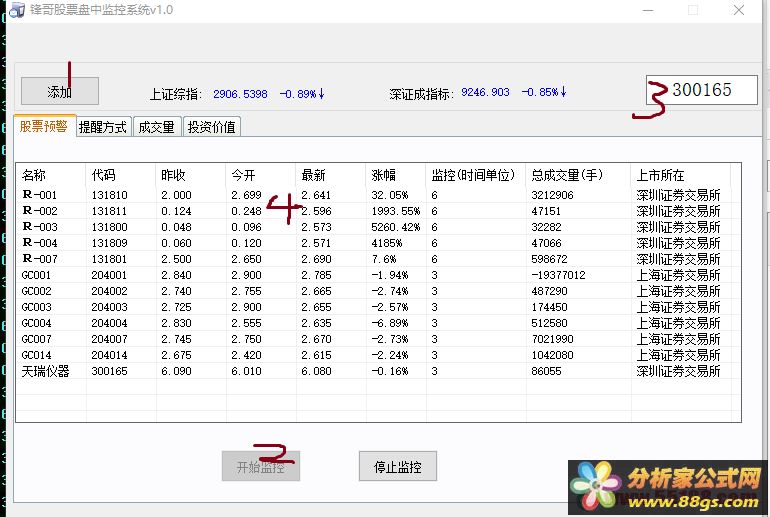Click code cell 131800
The height and width of the screenshot is (517, 770).
pos(110,227)
